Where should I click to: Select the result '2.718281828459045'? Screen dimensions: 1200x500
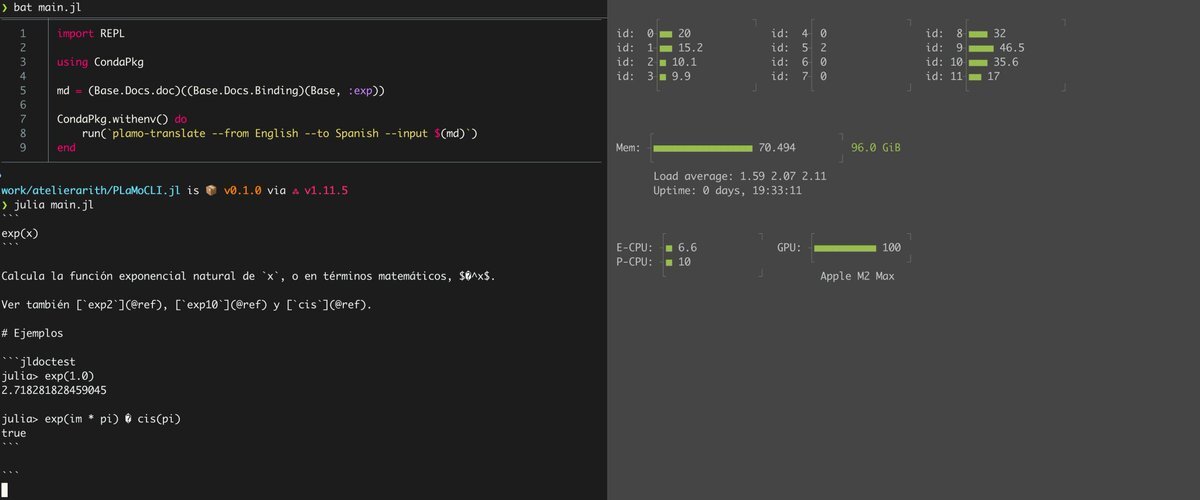click(54, 390)
